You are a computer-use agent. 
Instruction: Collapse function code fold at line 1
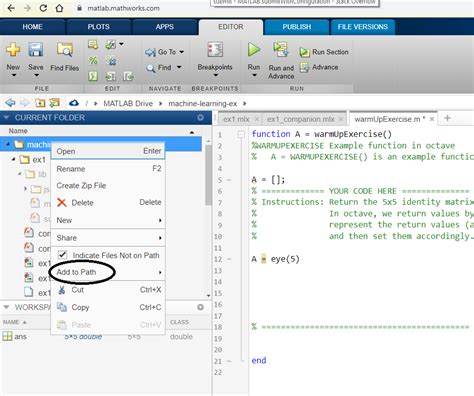(x=241, y=134)
